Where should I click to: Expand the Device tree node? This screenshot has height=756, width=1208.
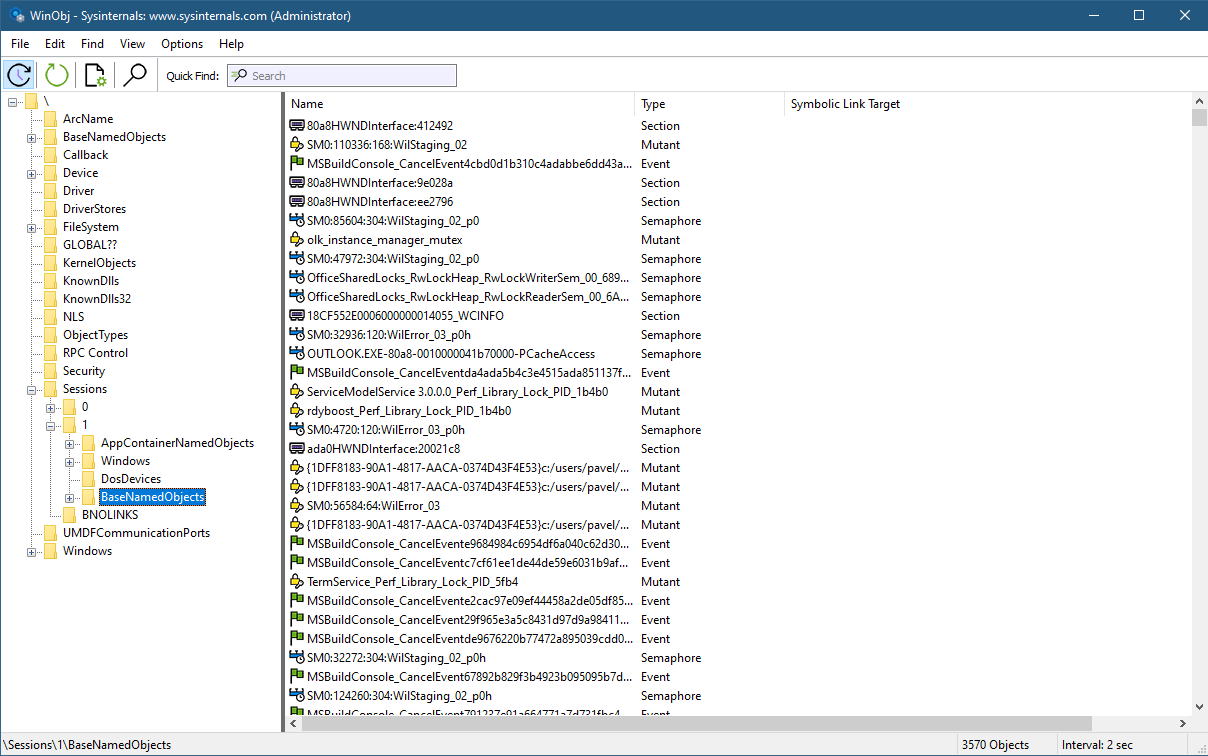(x=32, y=173)
